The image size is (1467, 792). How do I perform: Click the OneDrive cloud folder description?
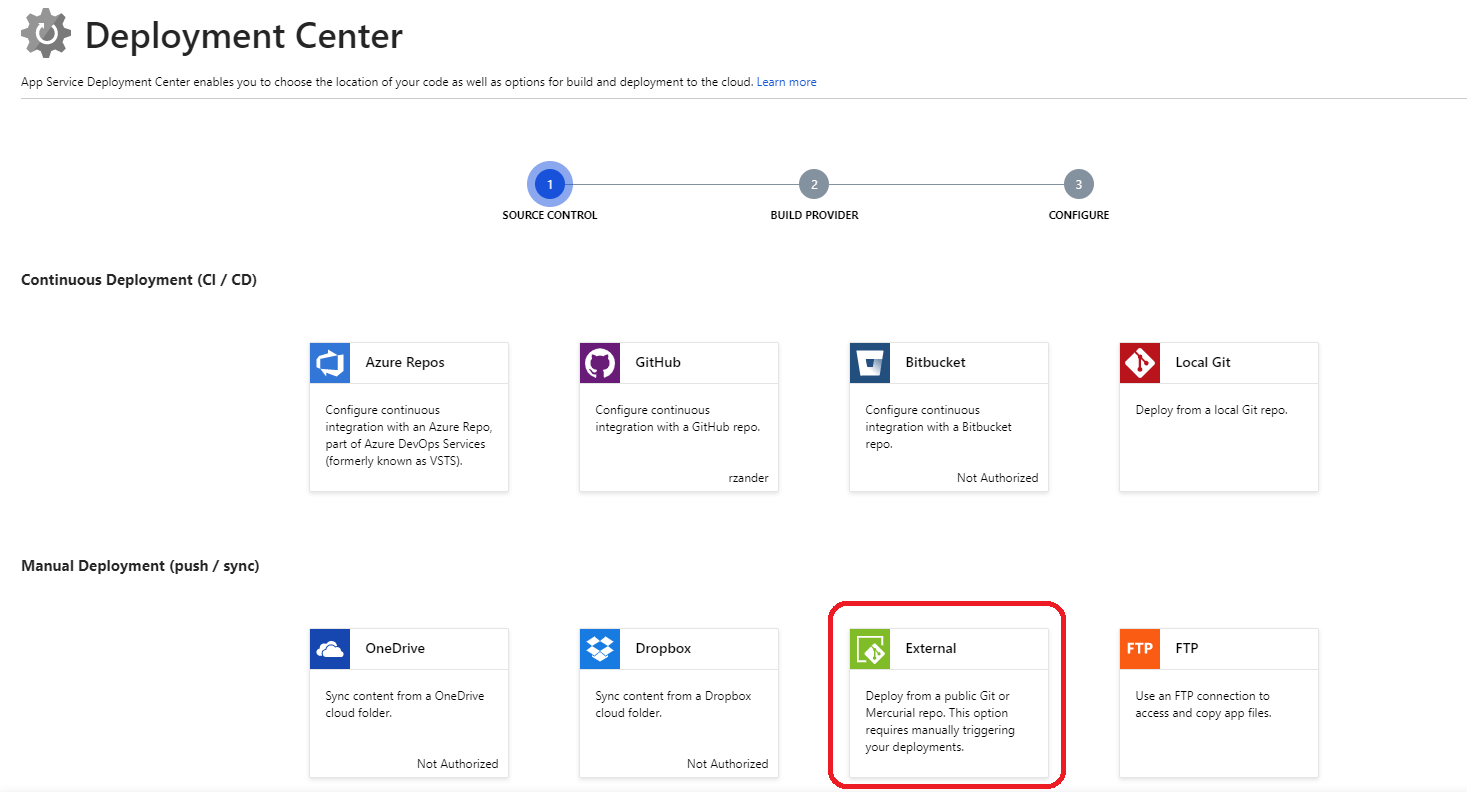click(x=405, y=705)
